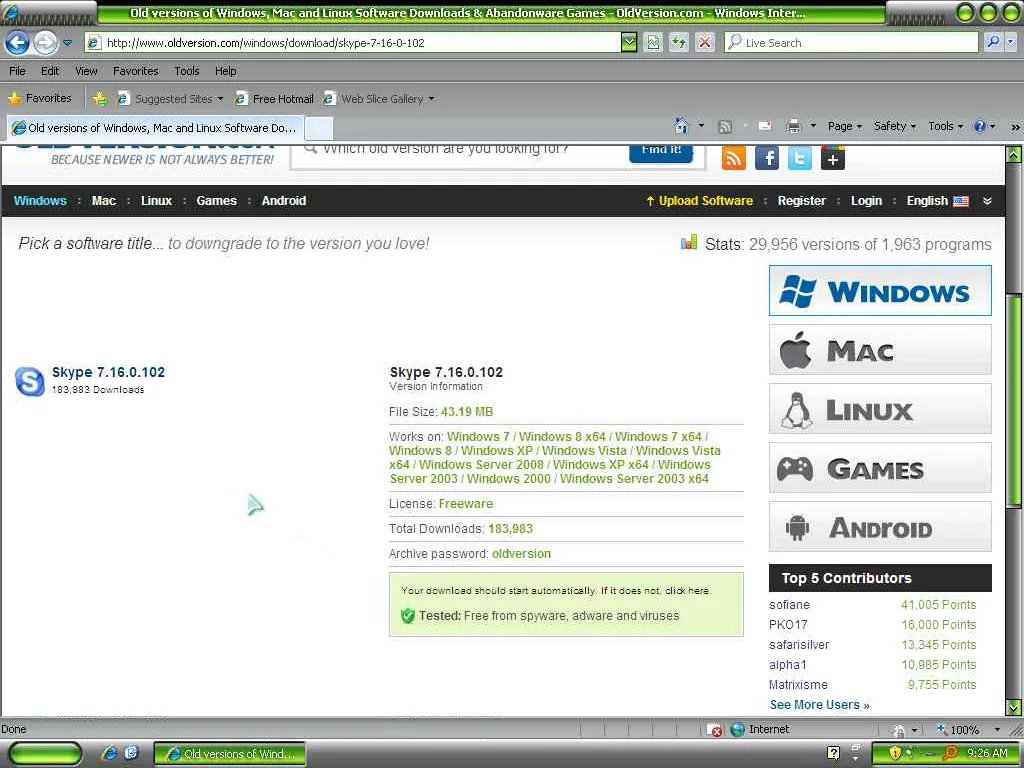Click the Login link
This screenshot has width=1024, height=768.
(867, 201)
